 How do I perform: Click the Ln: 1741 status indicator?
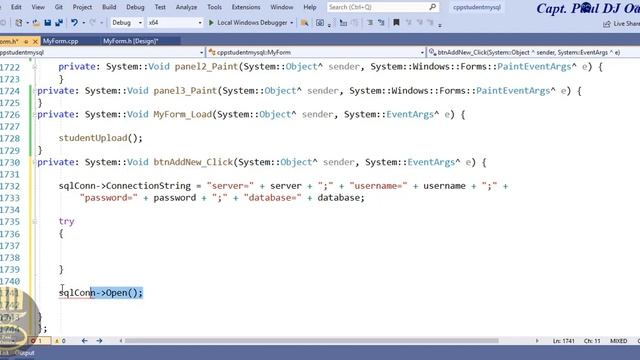(x=564, y=341)
